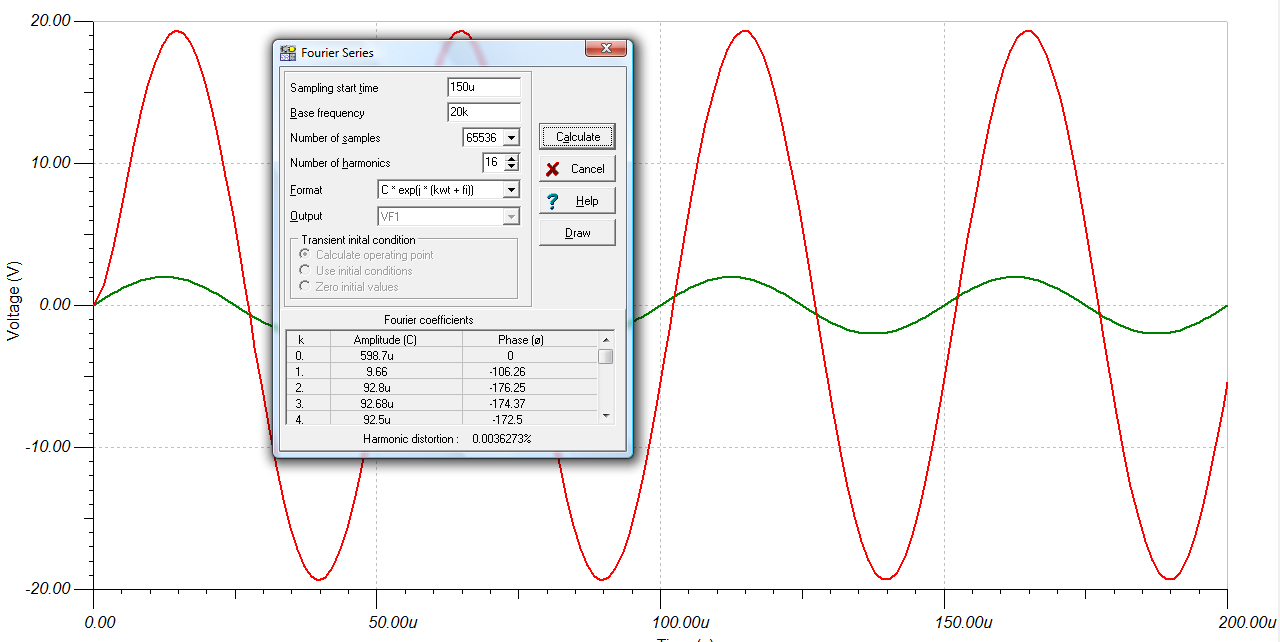Click the Sampling start time field
Viewport: 1280px width, 642px height.
[x=484, y=87]
